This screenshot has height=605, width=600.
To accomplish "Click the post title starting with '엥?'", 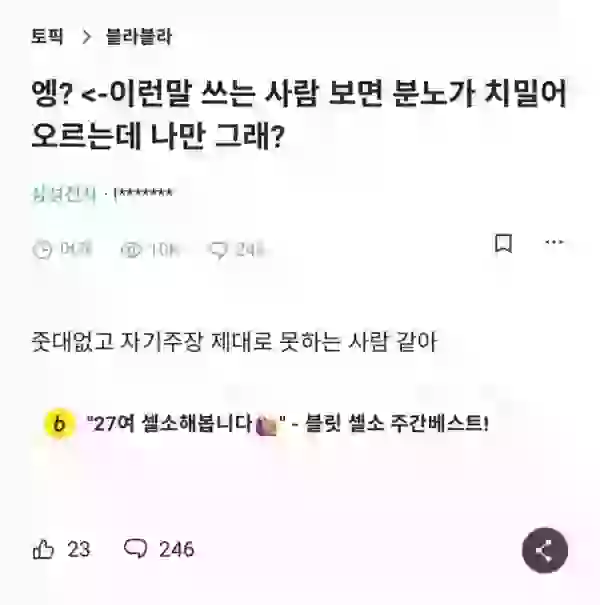I will coord(299,114).
